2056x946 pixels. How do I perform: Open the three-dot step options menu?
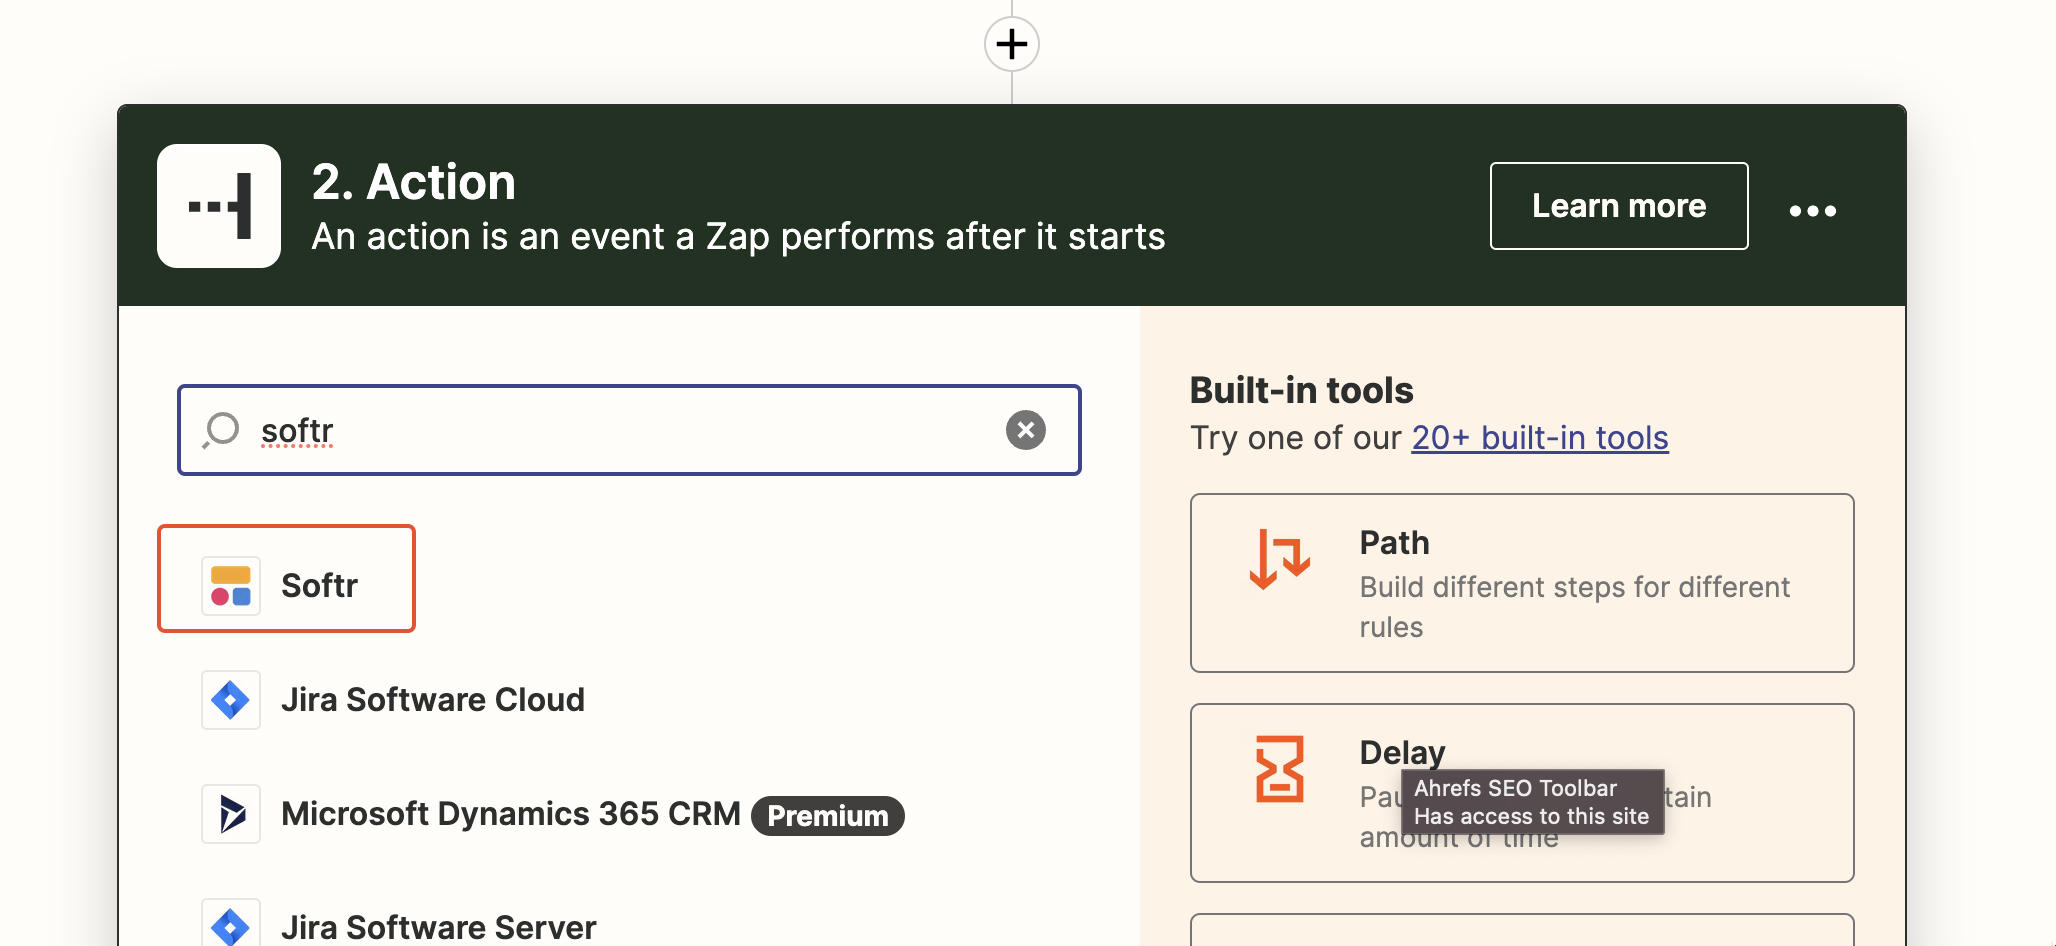[1813, 210]
